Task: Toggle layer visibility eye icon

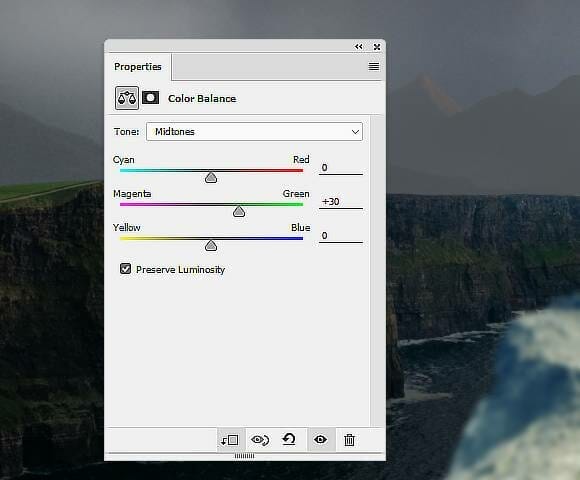Action: 320,440
